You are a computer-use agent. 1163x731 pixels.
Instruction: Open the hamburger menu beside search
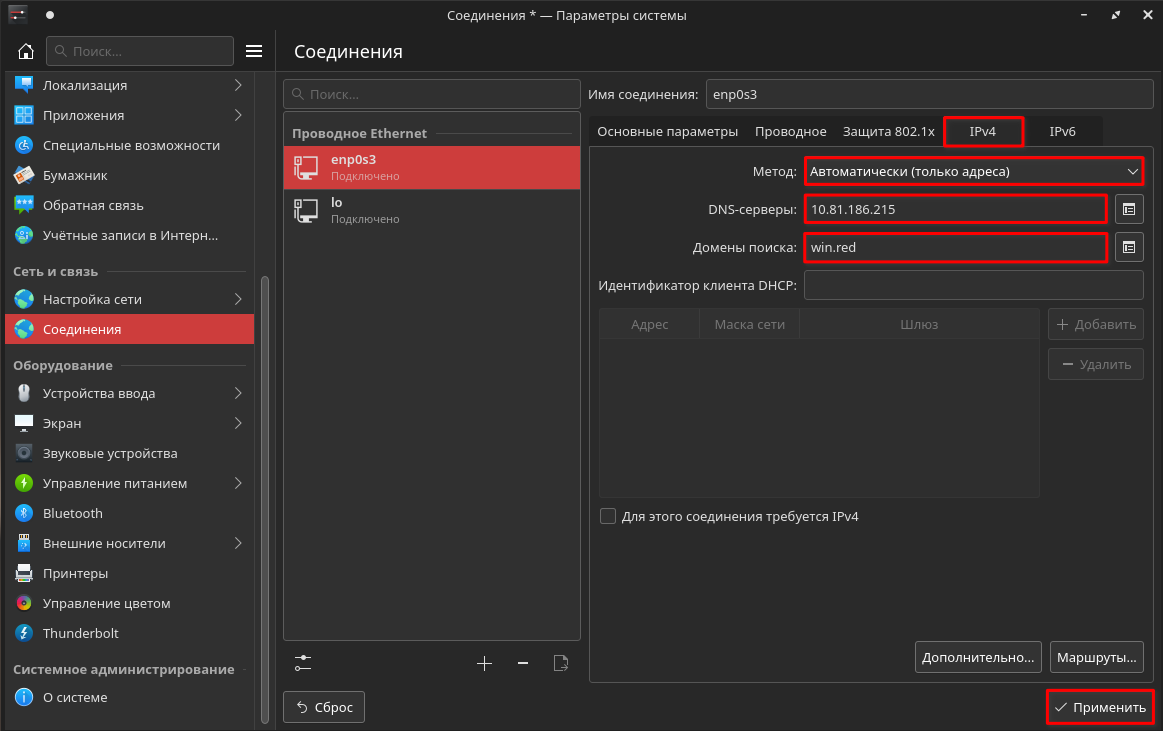pyautogui.click(x=254, y=51)
